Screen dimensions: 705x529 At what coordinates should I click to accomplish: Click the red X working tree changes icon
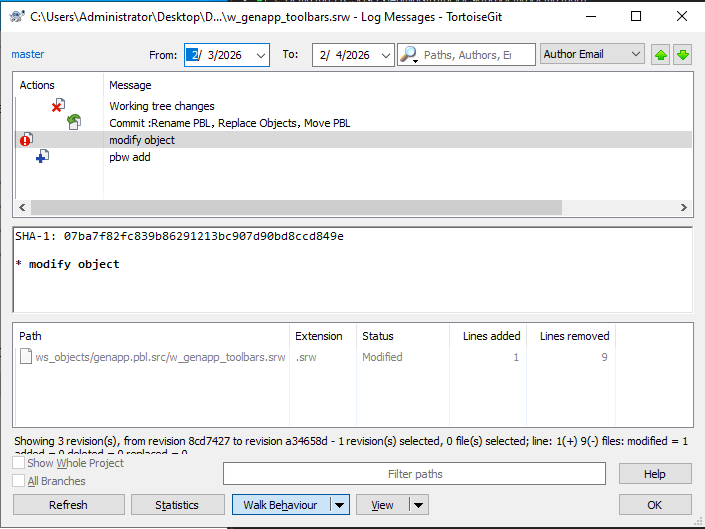(x=58, y=106)
